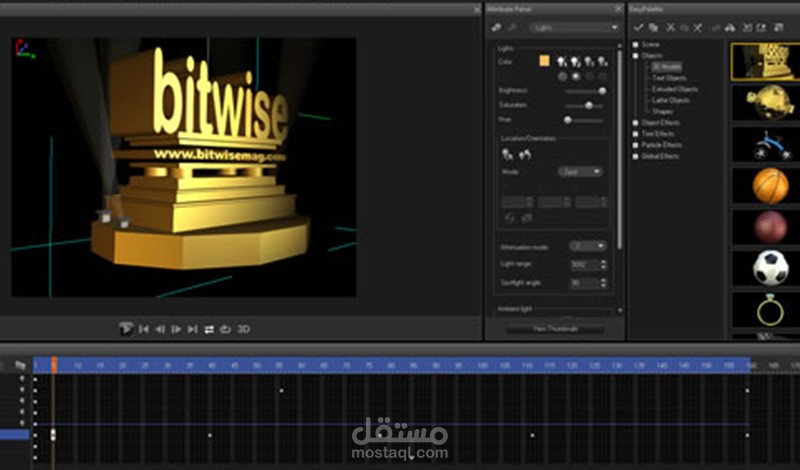800x470 pixels.
Task: Open the light Mode dropdown (Spot)
Action: (580, 172)
